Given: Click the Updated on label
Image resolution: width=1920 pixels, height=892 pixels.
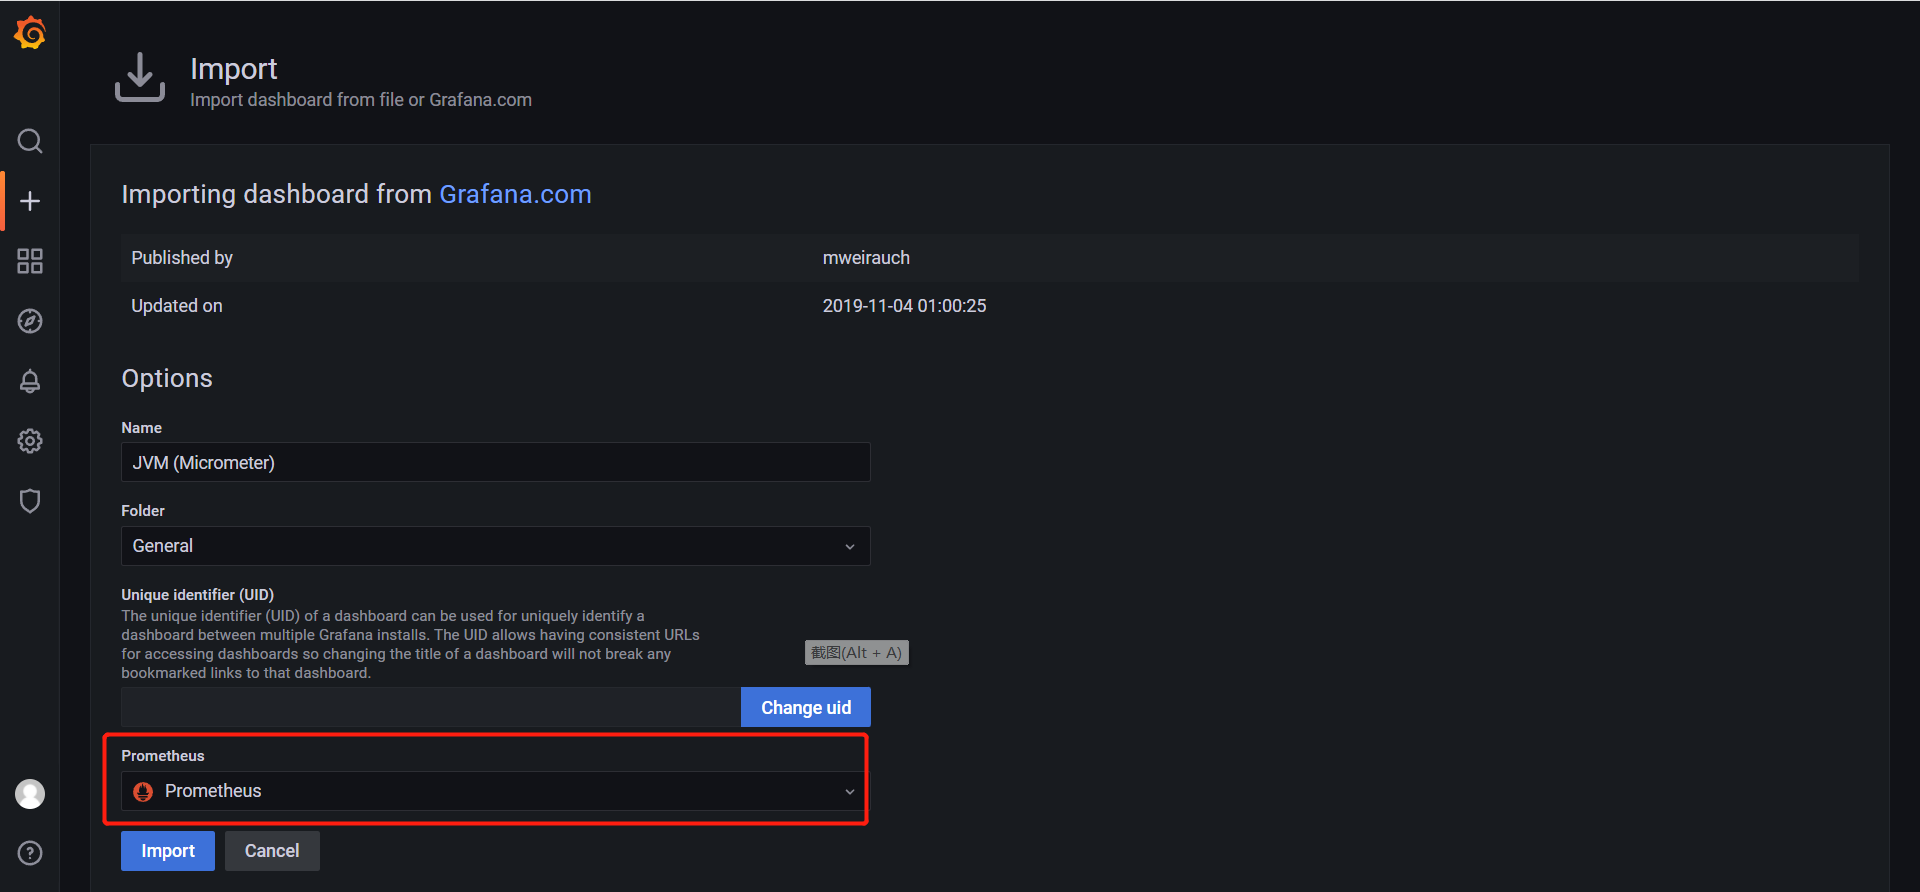Looking at the screenshot, I should point(177,306).
